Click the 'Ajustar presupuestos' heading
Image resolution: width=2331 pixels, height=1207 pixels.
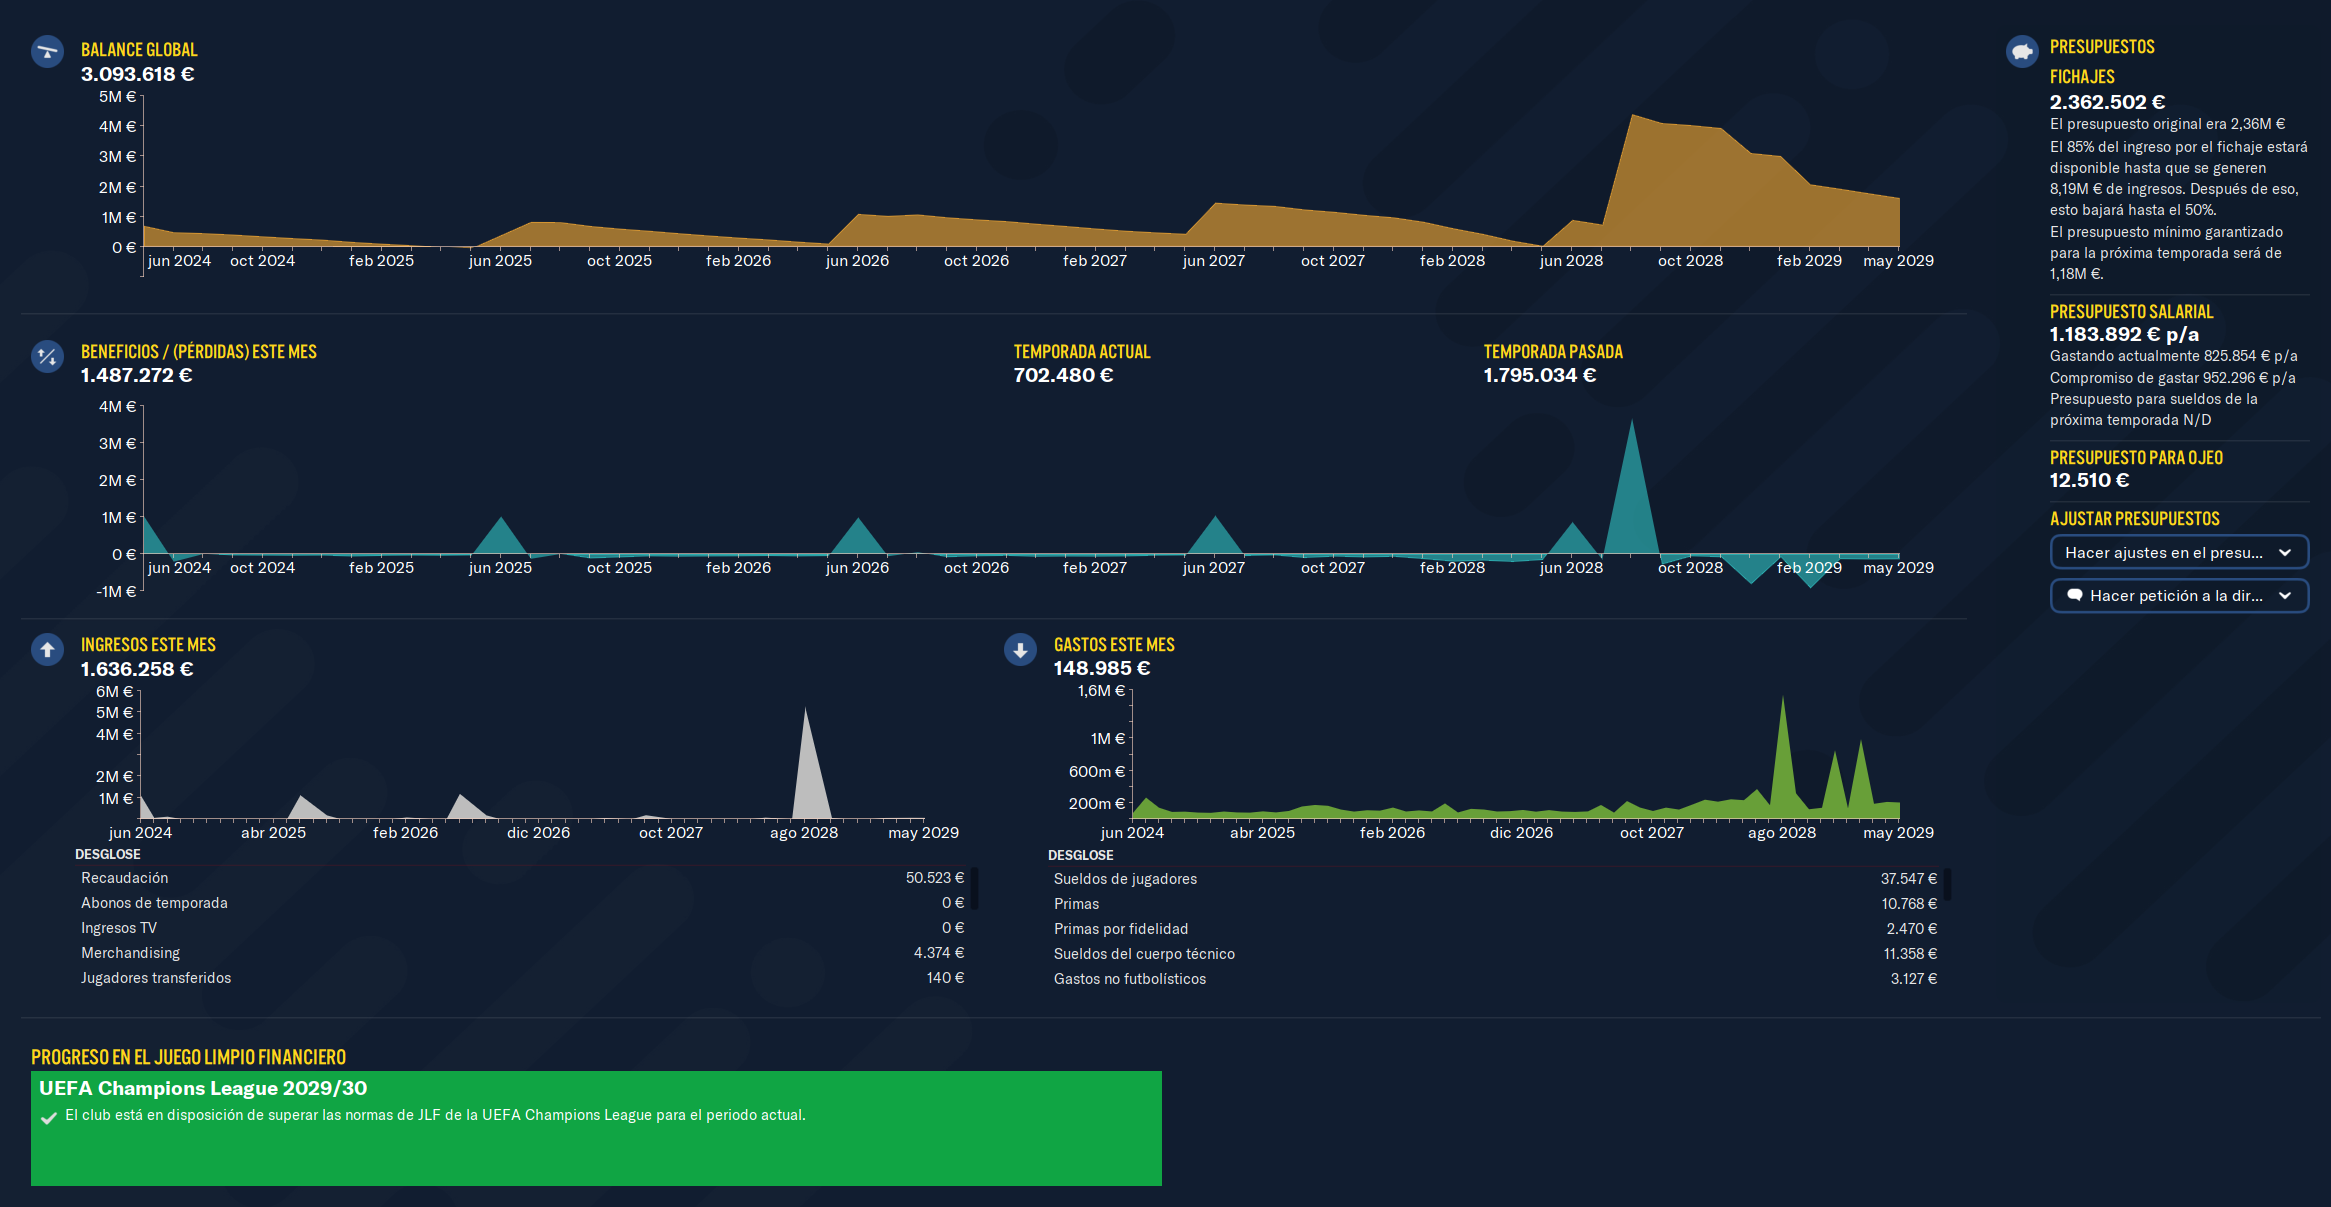2134,519
